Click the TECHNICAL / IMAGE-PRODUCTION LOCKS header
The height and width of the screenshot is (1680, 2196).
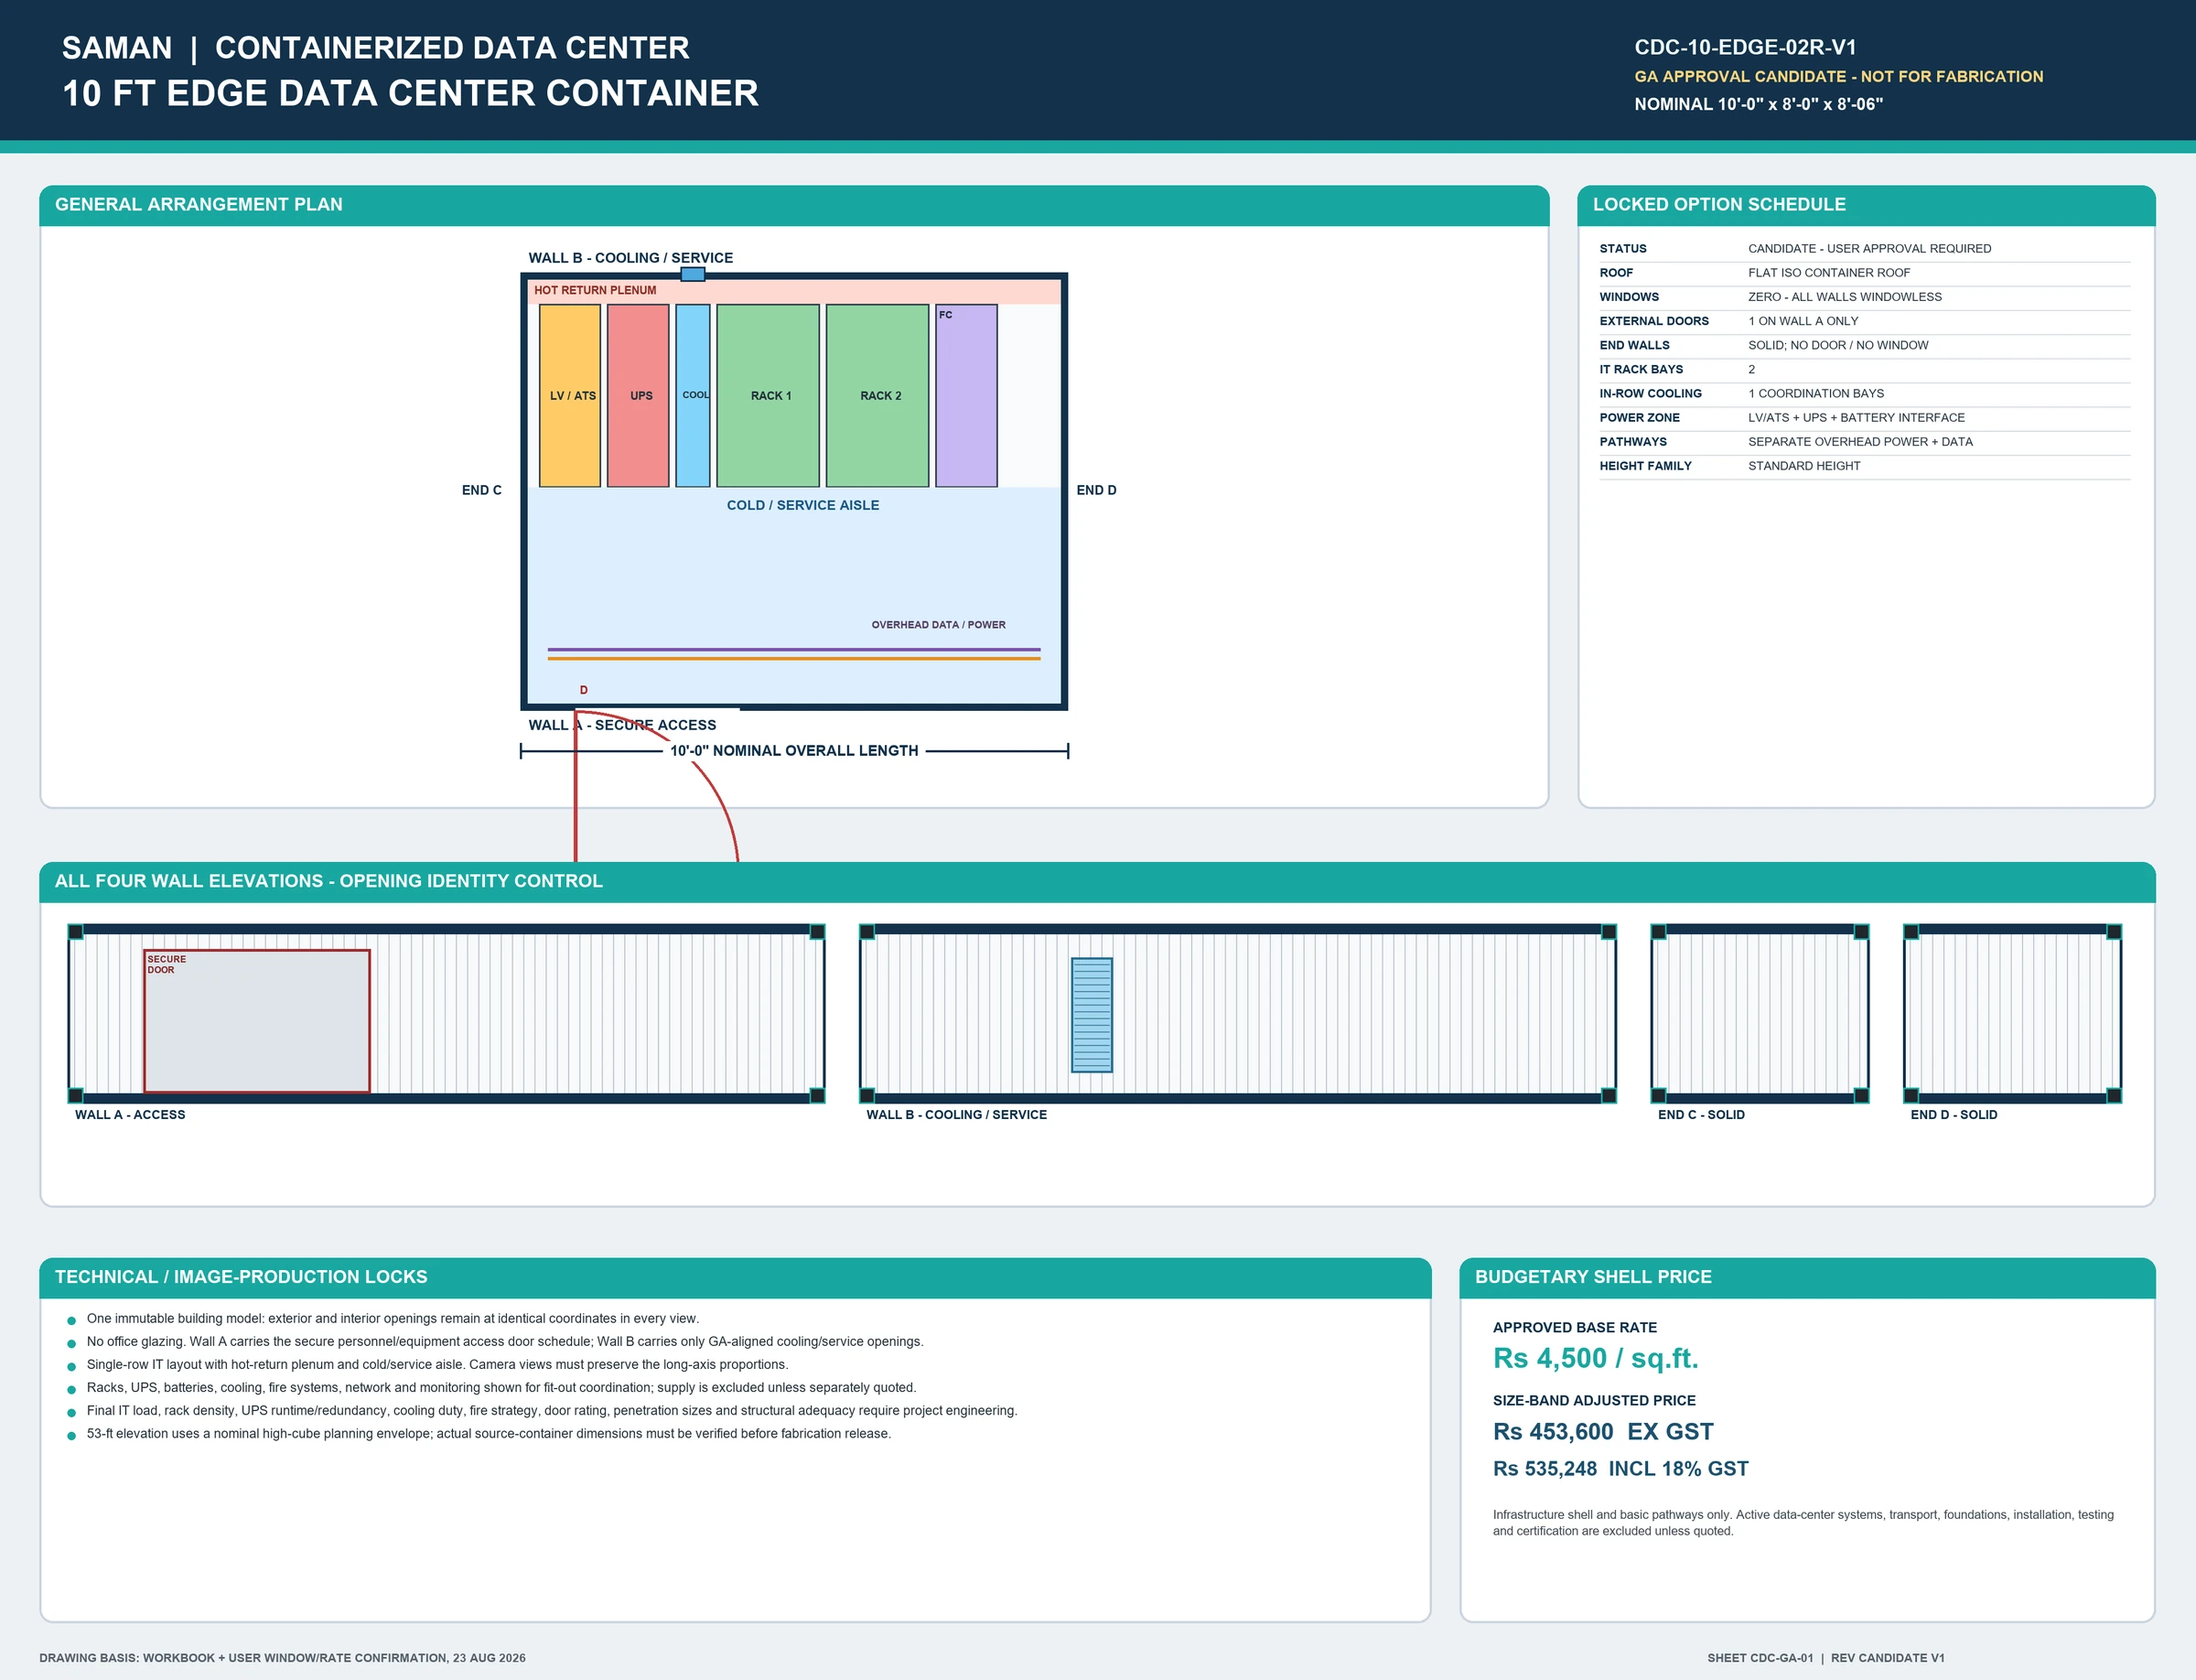(735, 1277)
